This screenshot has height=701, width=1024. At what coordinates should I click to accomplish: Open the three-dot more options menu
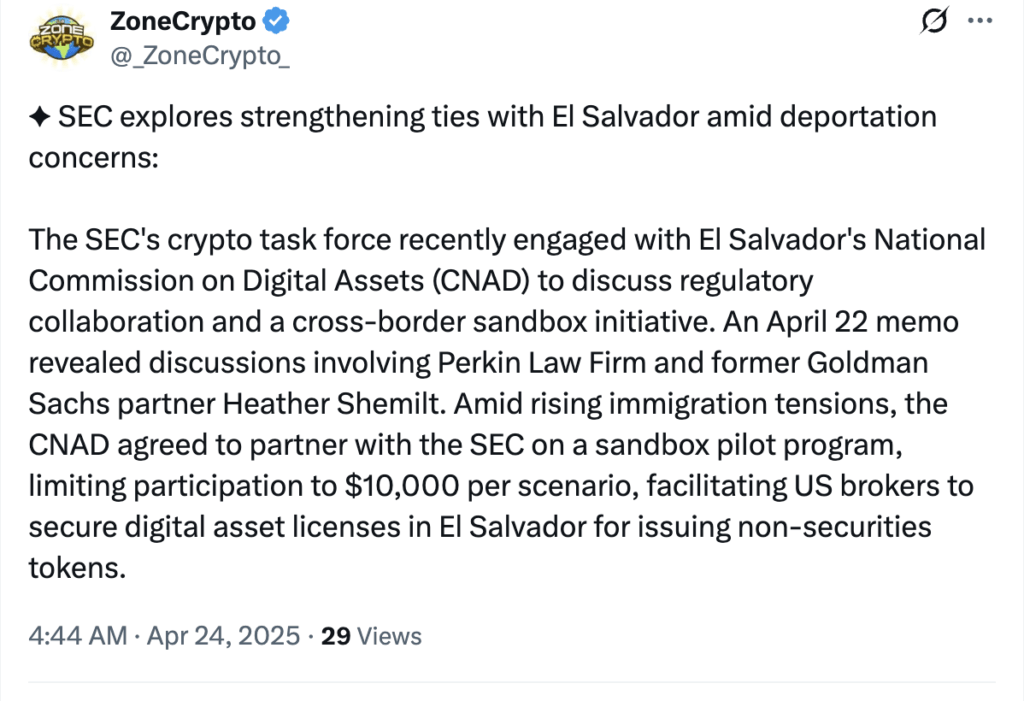coord(980,21)
